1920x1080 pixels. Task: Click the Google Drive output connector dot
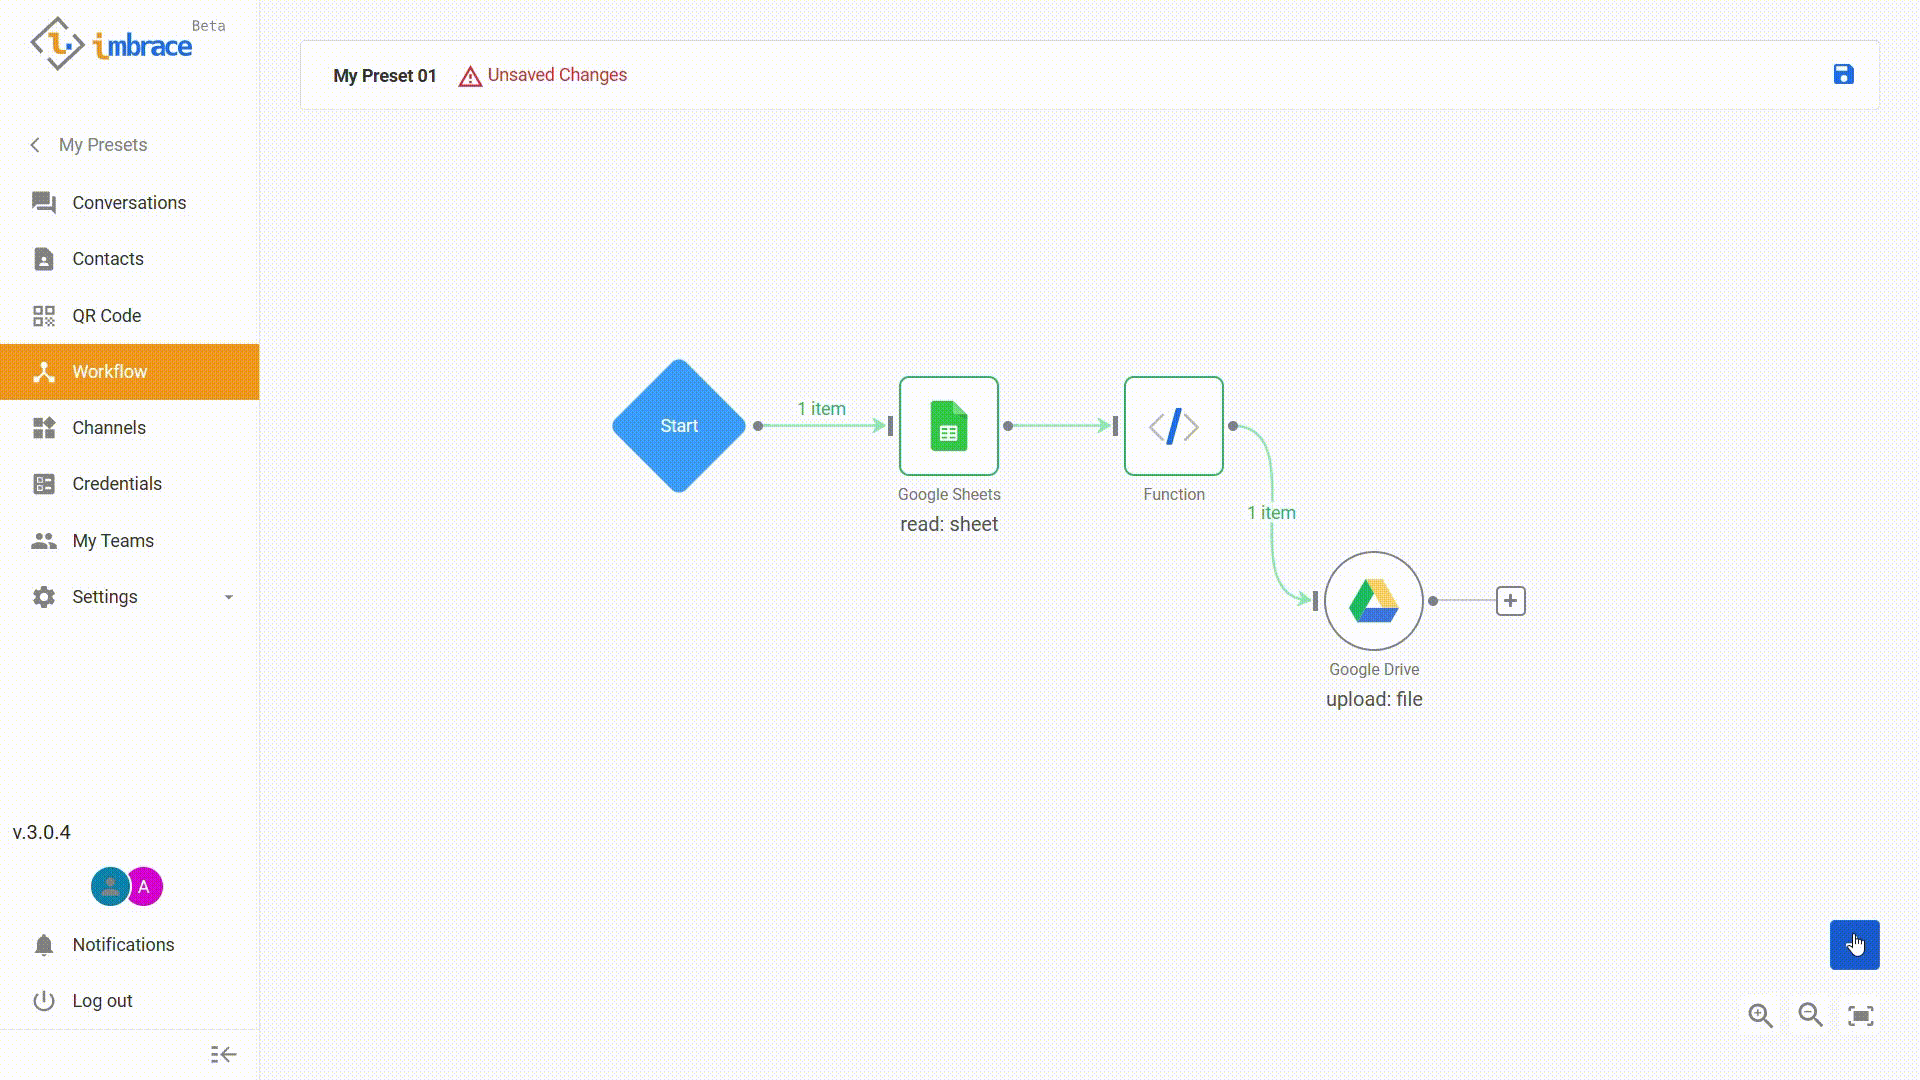click(1433, 601)
